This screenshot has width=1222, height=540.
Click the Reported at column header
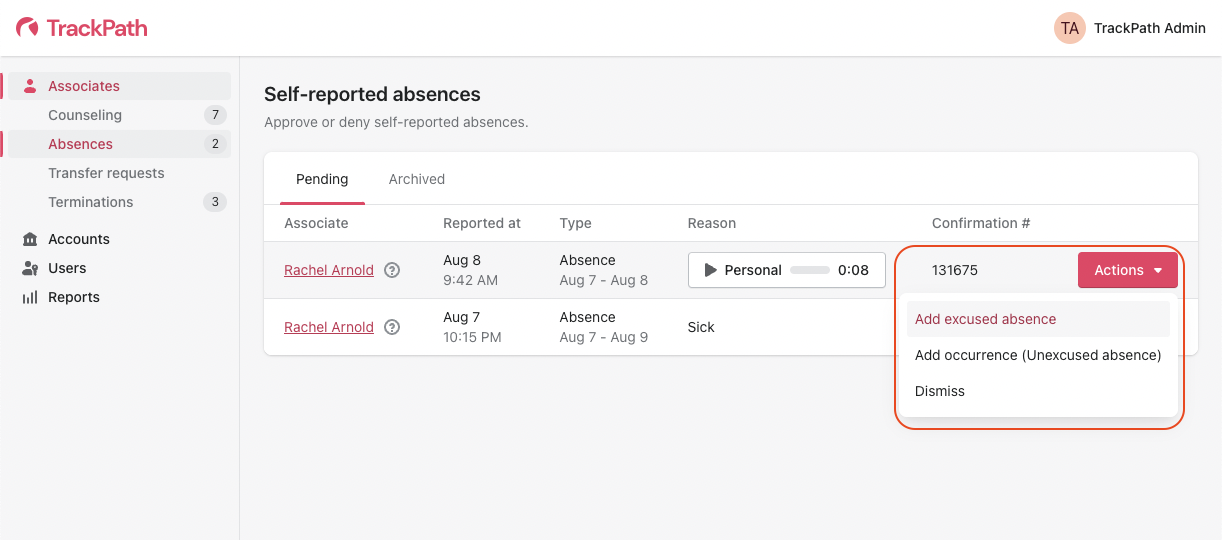482,223
